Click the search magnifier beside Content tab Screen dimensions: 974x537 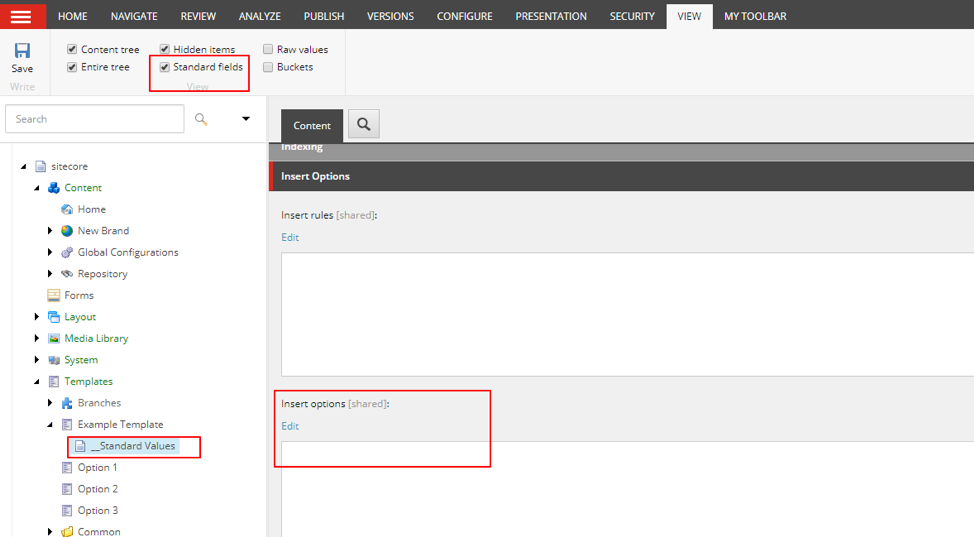click(x=363, y=125)
